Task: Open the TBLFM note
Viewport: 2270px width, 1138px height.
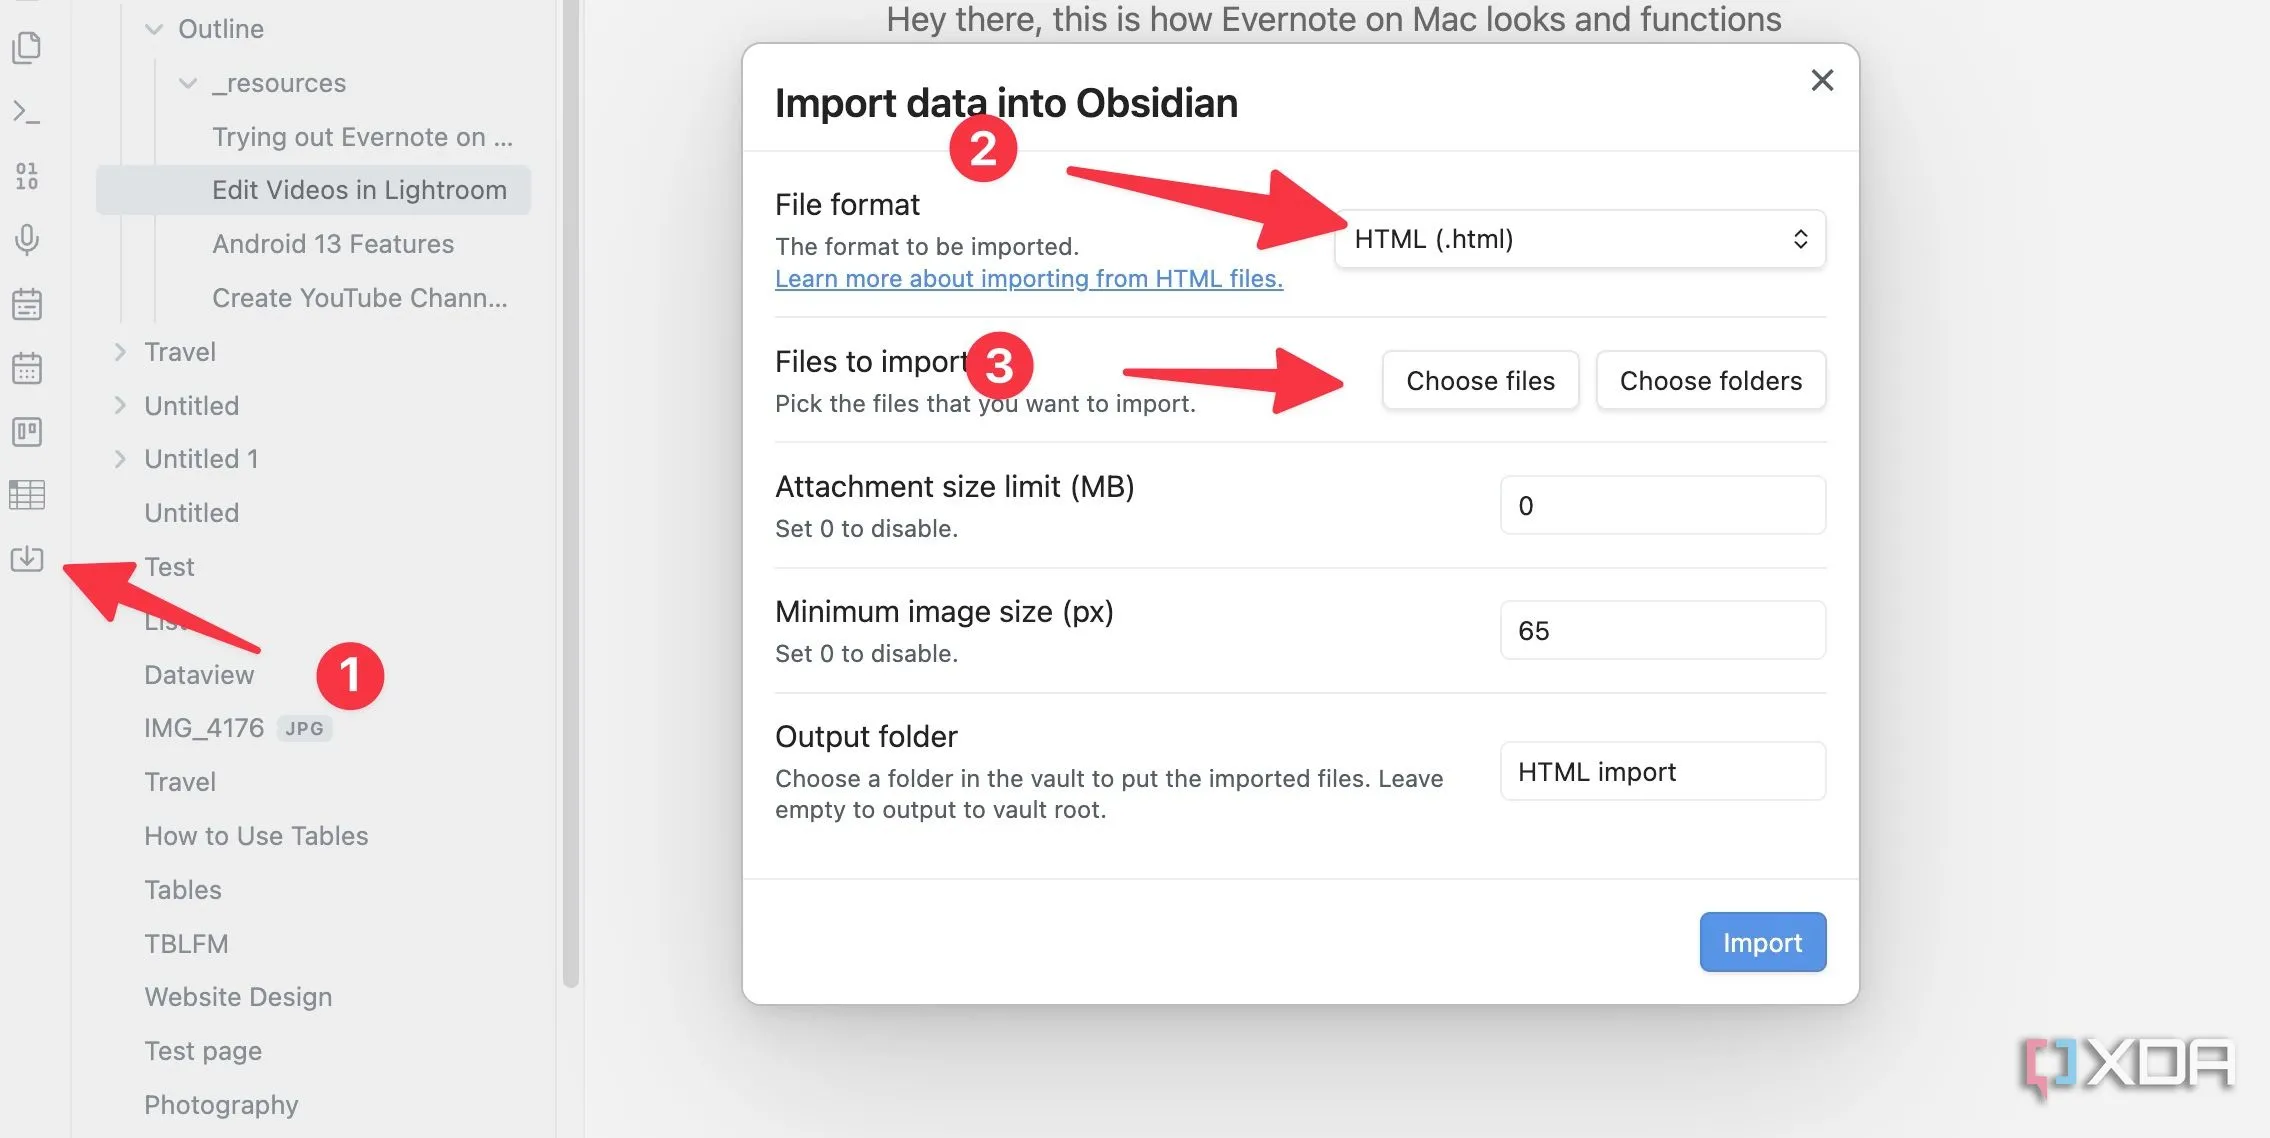Action: click(x=186, y=944)
